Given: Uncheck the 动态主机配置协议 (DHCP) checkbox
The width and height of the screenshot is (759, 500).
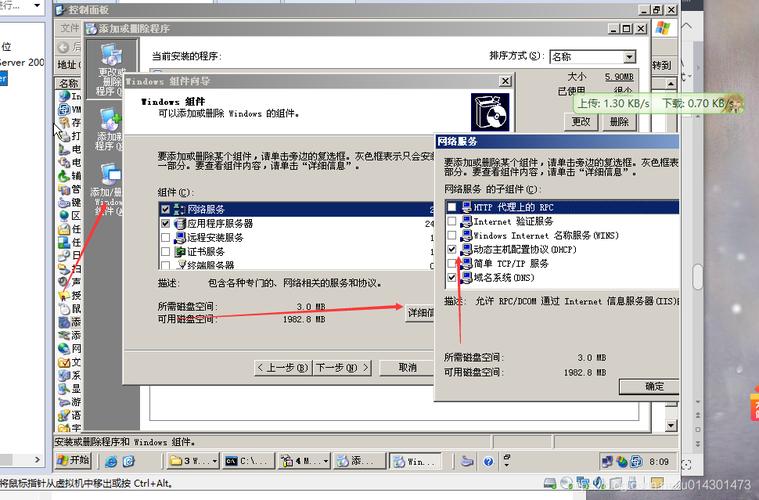Looking at the screenshot, I should [452, 249].
